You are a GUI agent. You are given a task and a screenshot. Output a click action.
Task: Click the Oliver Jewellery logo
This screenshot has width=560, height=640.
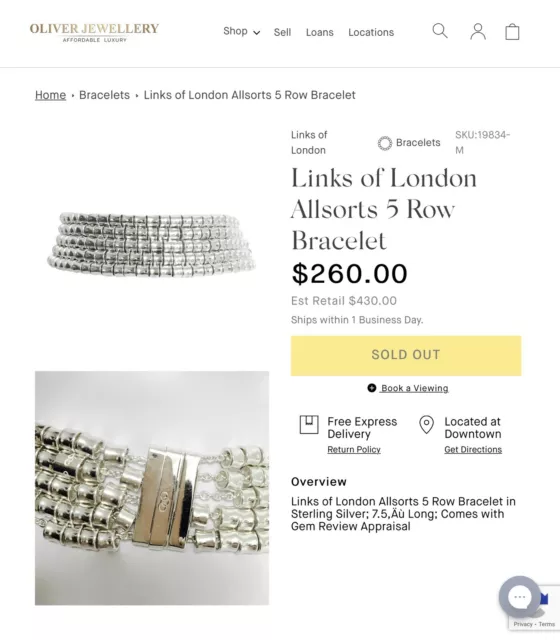(x=94, y=32)
